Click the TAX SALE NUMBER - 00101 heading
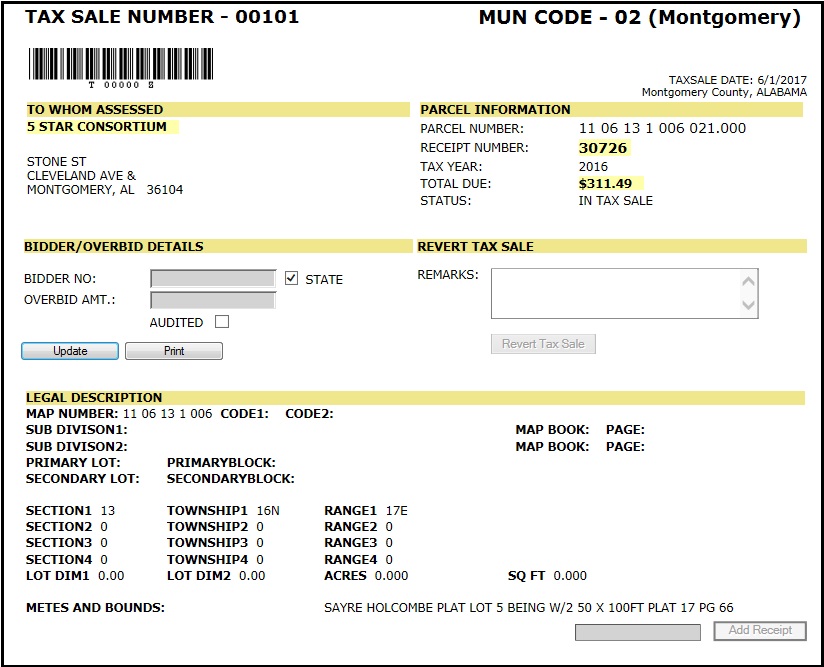Screen dimensions: 824x667 pyautogui.click(x=162, y=18)
